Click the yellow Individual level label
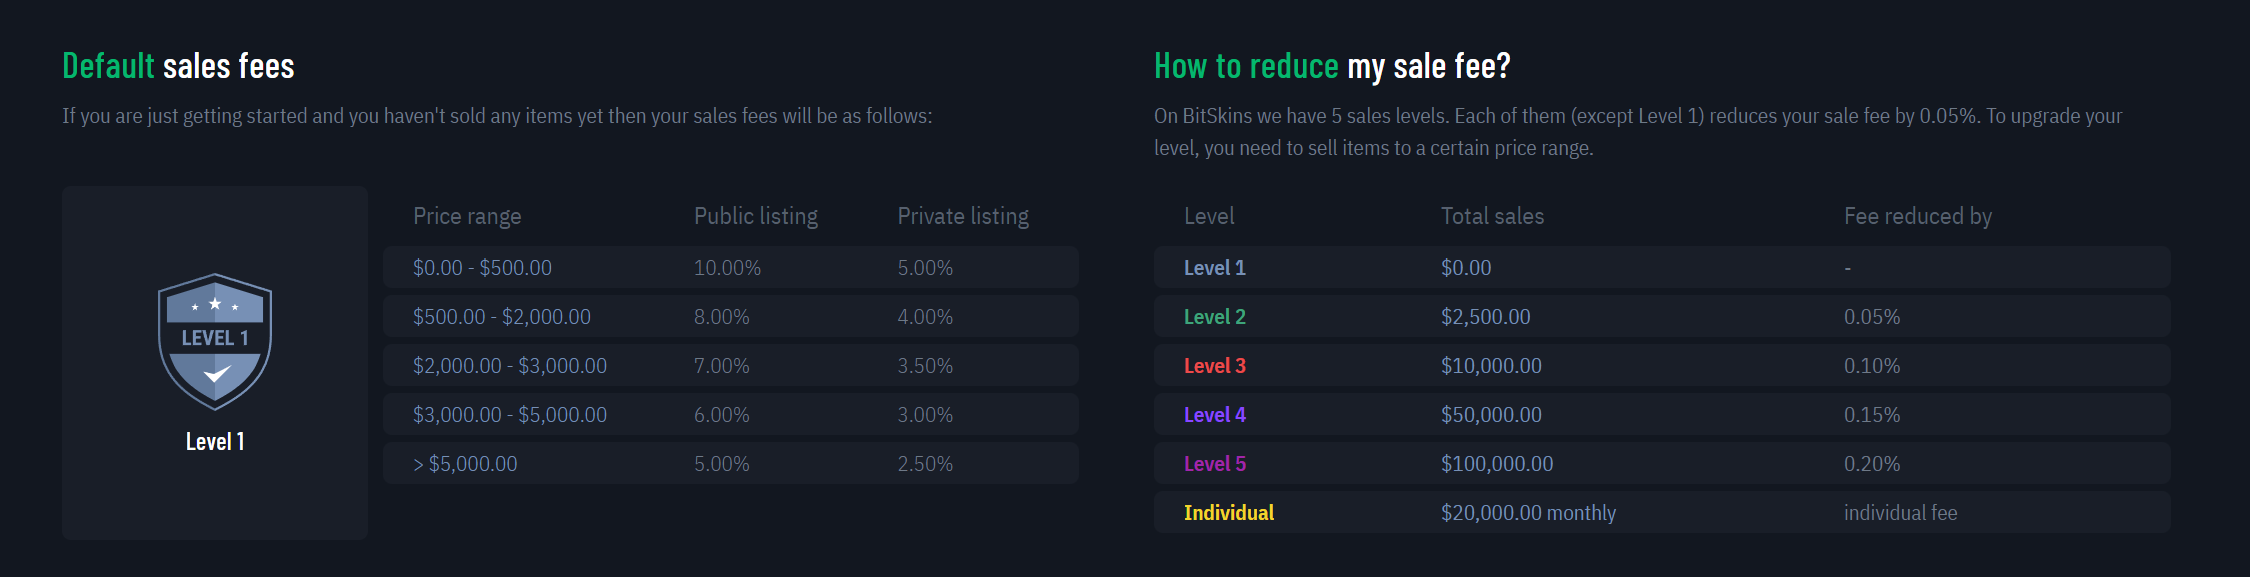This screenshot has width=2250, height=577. point(1228,513)
